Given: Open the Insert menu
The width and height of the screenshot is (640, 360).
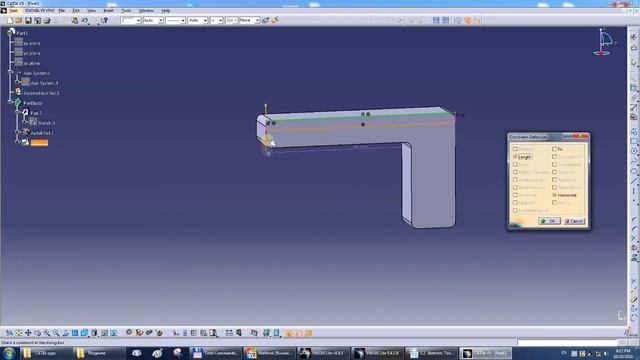Looking at the screenshot, I should [109, 11].
